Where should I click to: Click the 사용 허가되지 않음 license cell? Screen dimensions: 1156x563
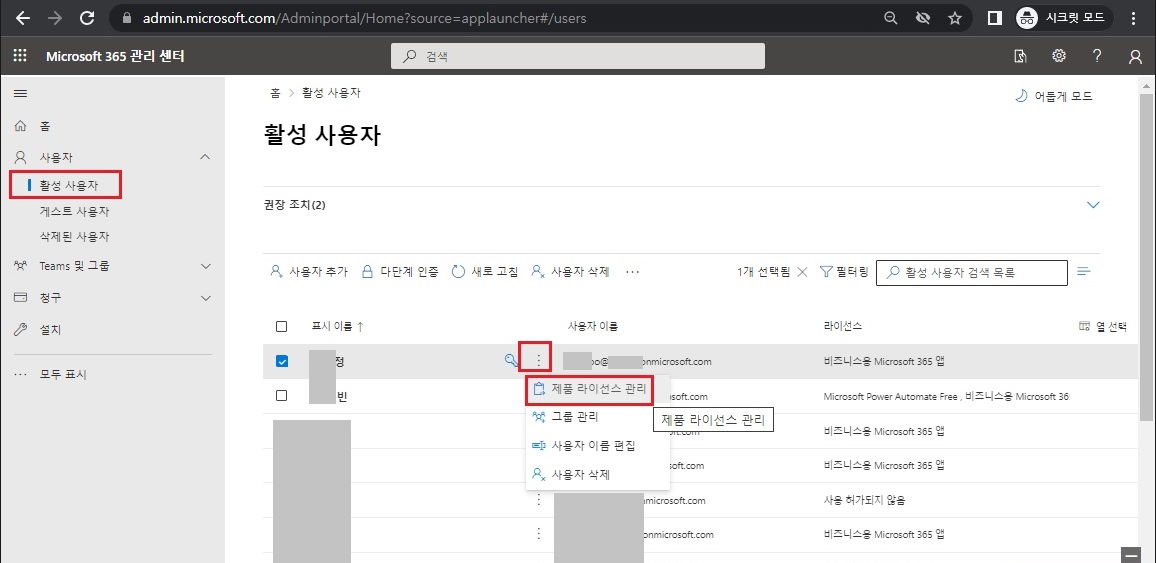click(x=865, y=500)
